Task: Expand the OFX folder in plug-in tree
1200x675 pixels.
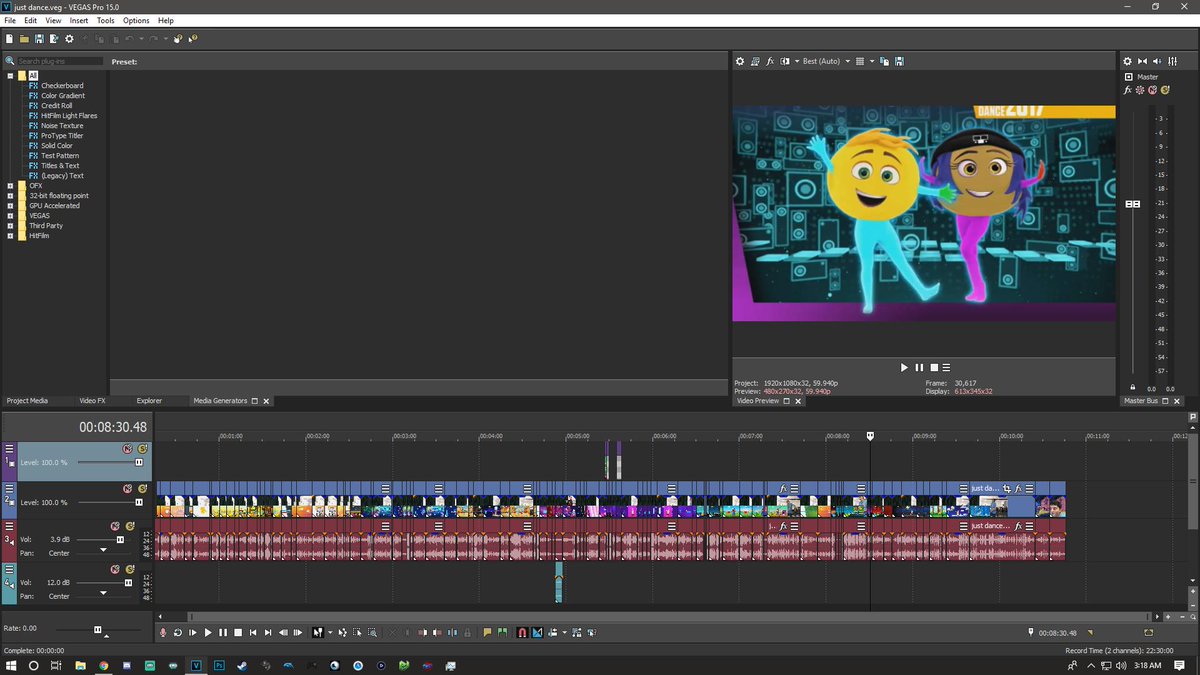Action: click(x=10, y=186)
